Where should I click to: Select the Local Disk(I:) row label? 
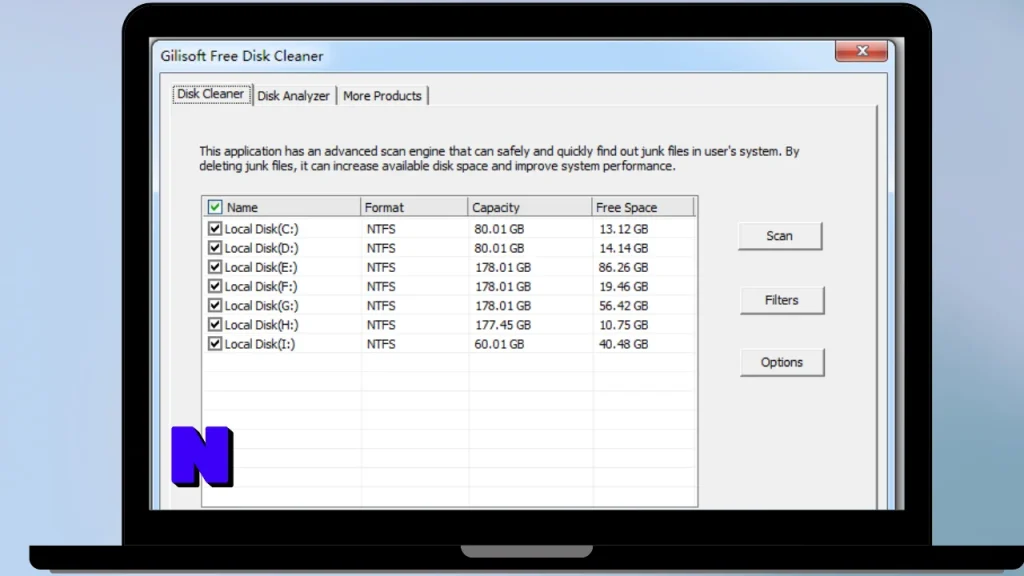coord(260,344)
